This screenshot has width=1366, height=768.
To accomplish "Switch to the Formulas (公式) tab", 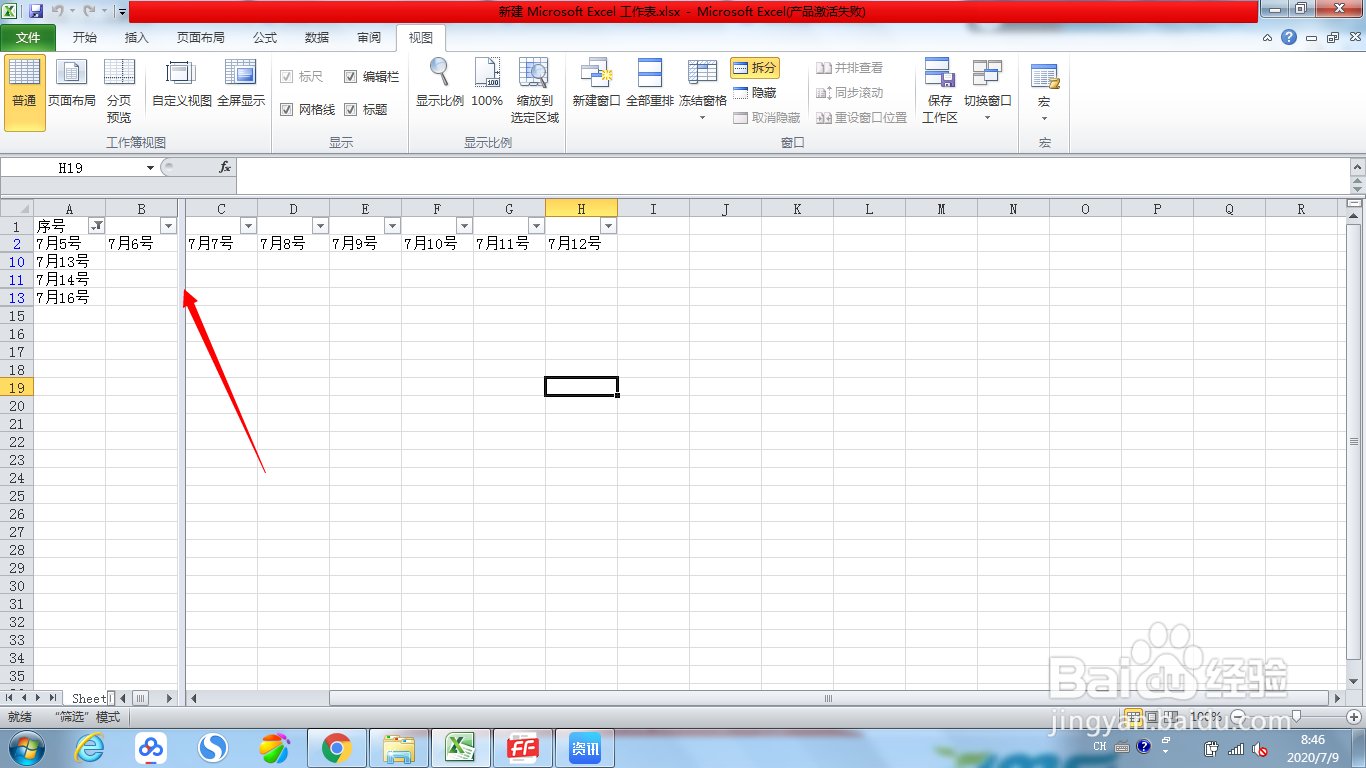I will pyautogui.click(x=265, y=38).
